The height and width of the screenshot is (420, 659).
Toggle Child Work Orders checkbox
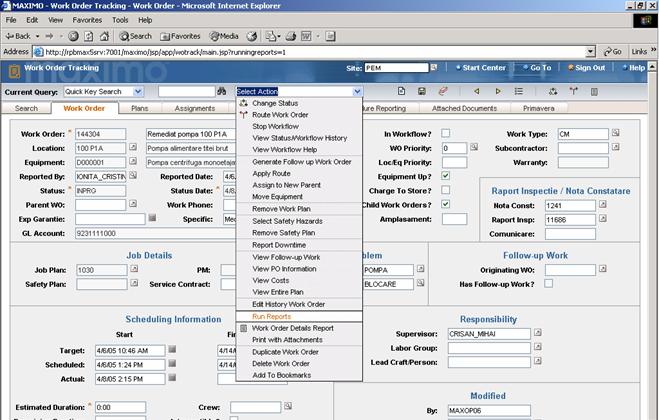pyautogui.click(x=445, y=204)
